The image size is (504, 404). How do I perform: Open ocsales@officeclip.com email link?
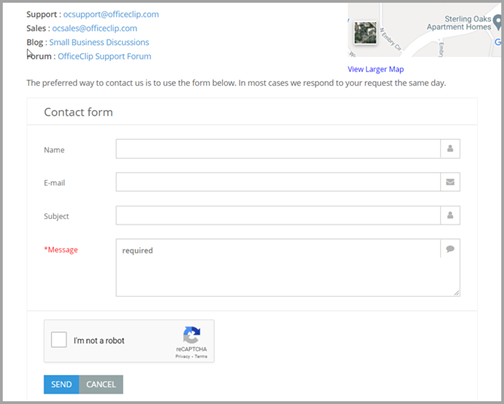coord(95,28)
